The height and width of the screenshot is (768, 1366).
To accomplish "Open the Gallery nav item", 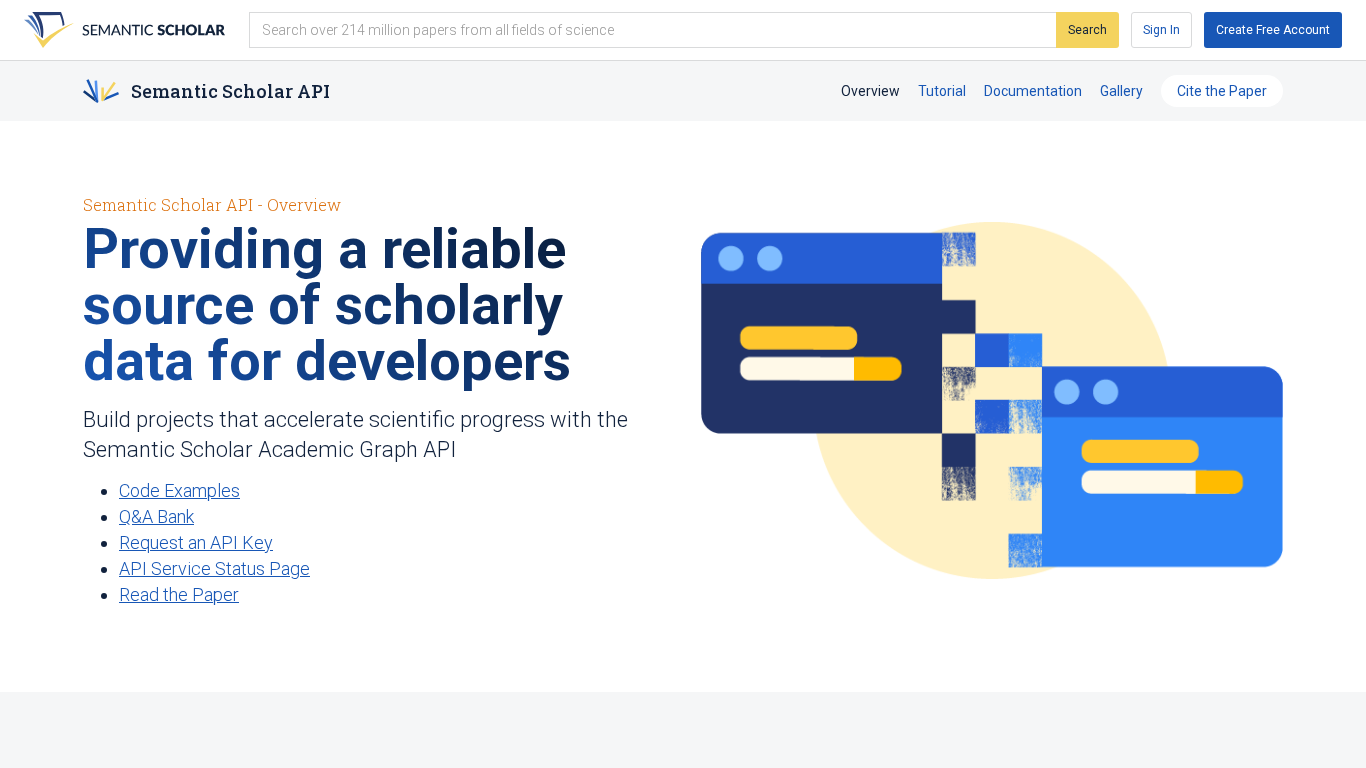I will tap(1121, 91).
